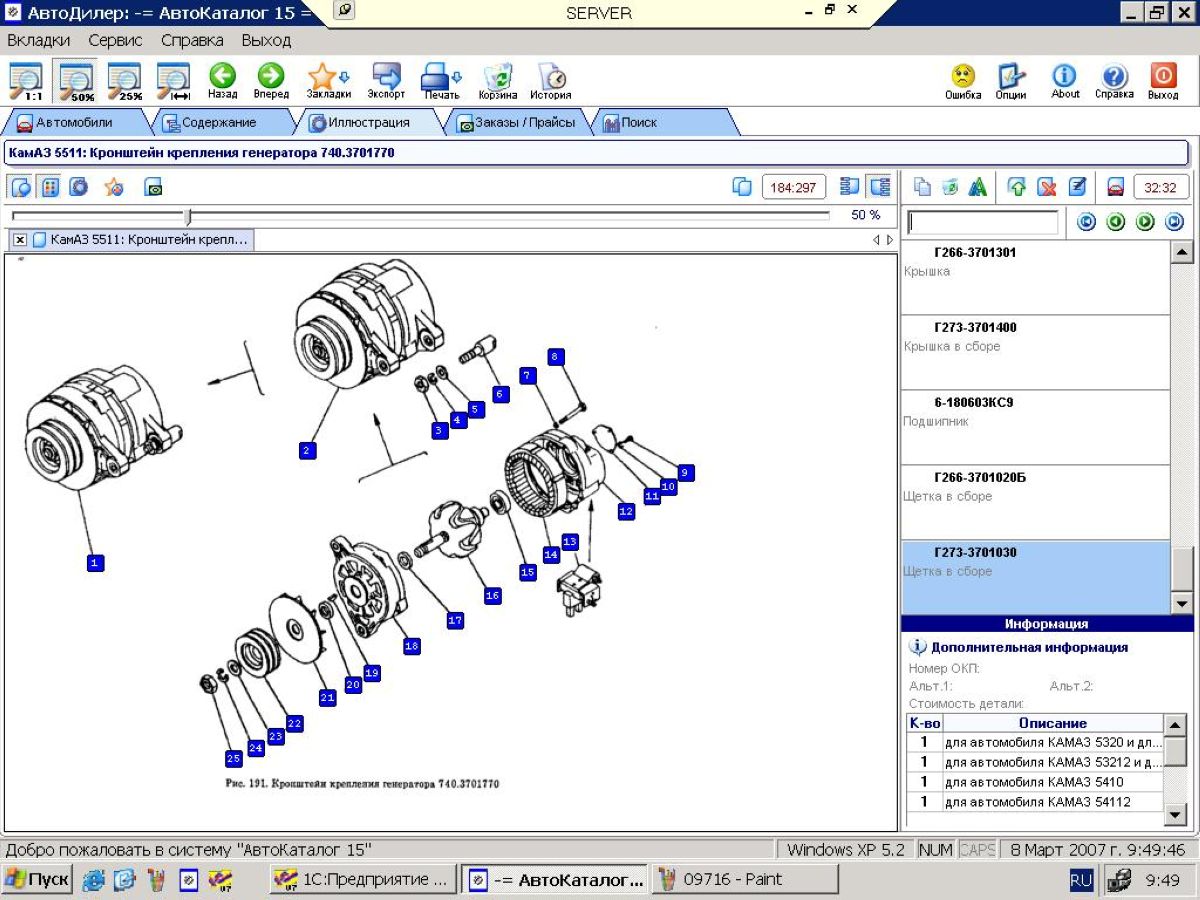Click the green refresh page icon in parts panel
This screenshot has width=1200, height=900.
coord(950,187)
